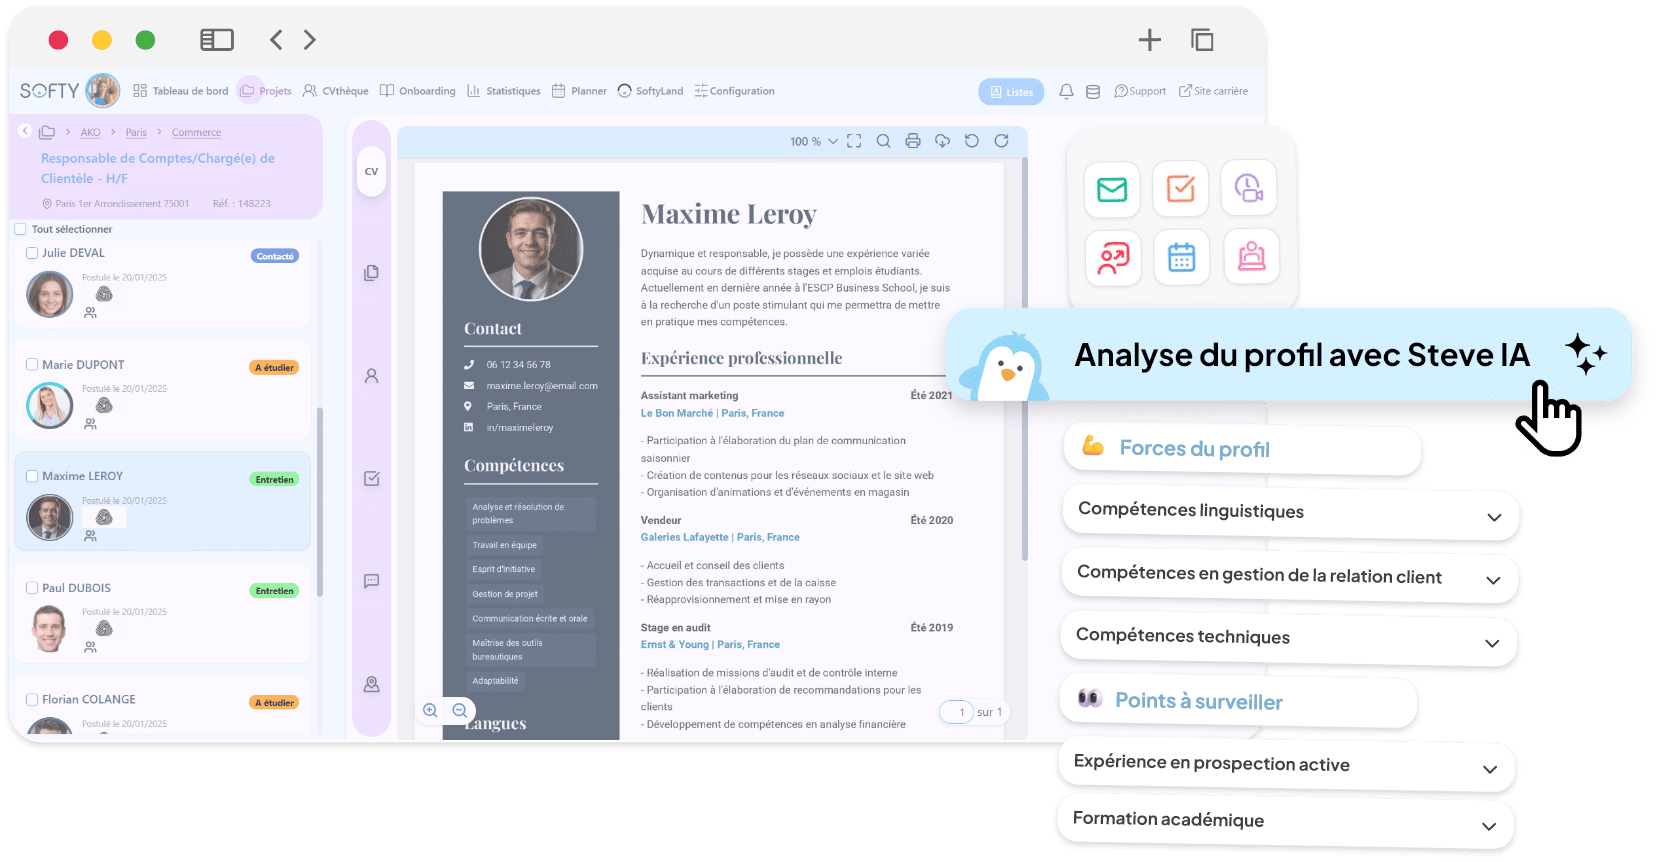
Task: Open Statistiques menu item
Action: click(x=504, y=91)
